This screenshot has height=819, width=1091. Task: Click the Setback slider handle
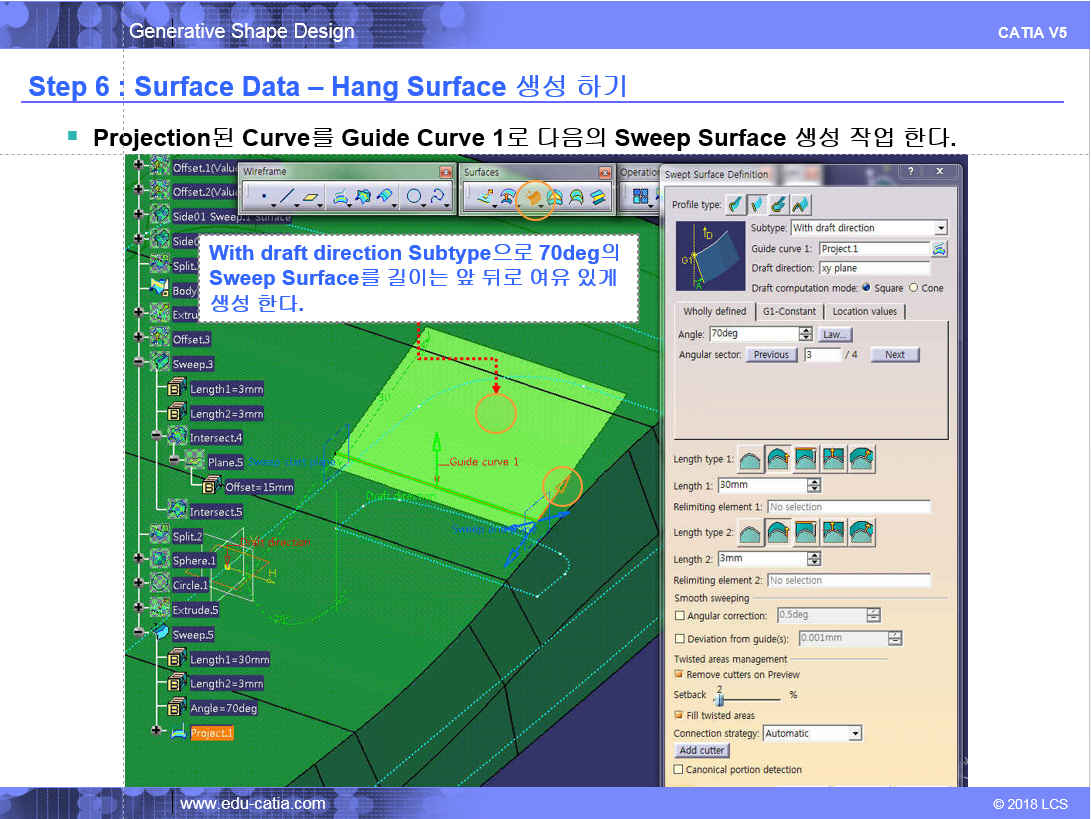click(x=717, y=697)
